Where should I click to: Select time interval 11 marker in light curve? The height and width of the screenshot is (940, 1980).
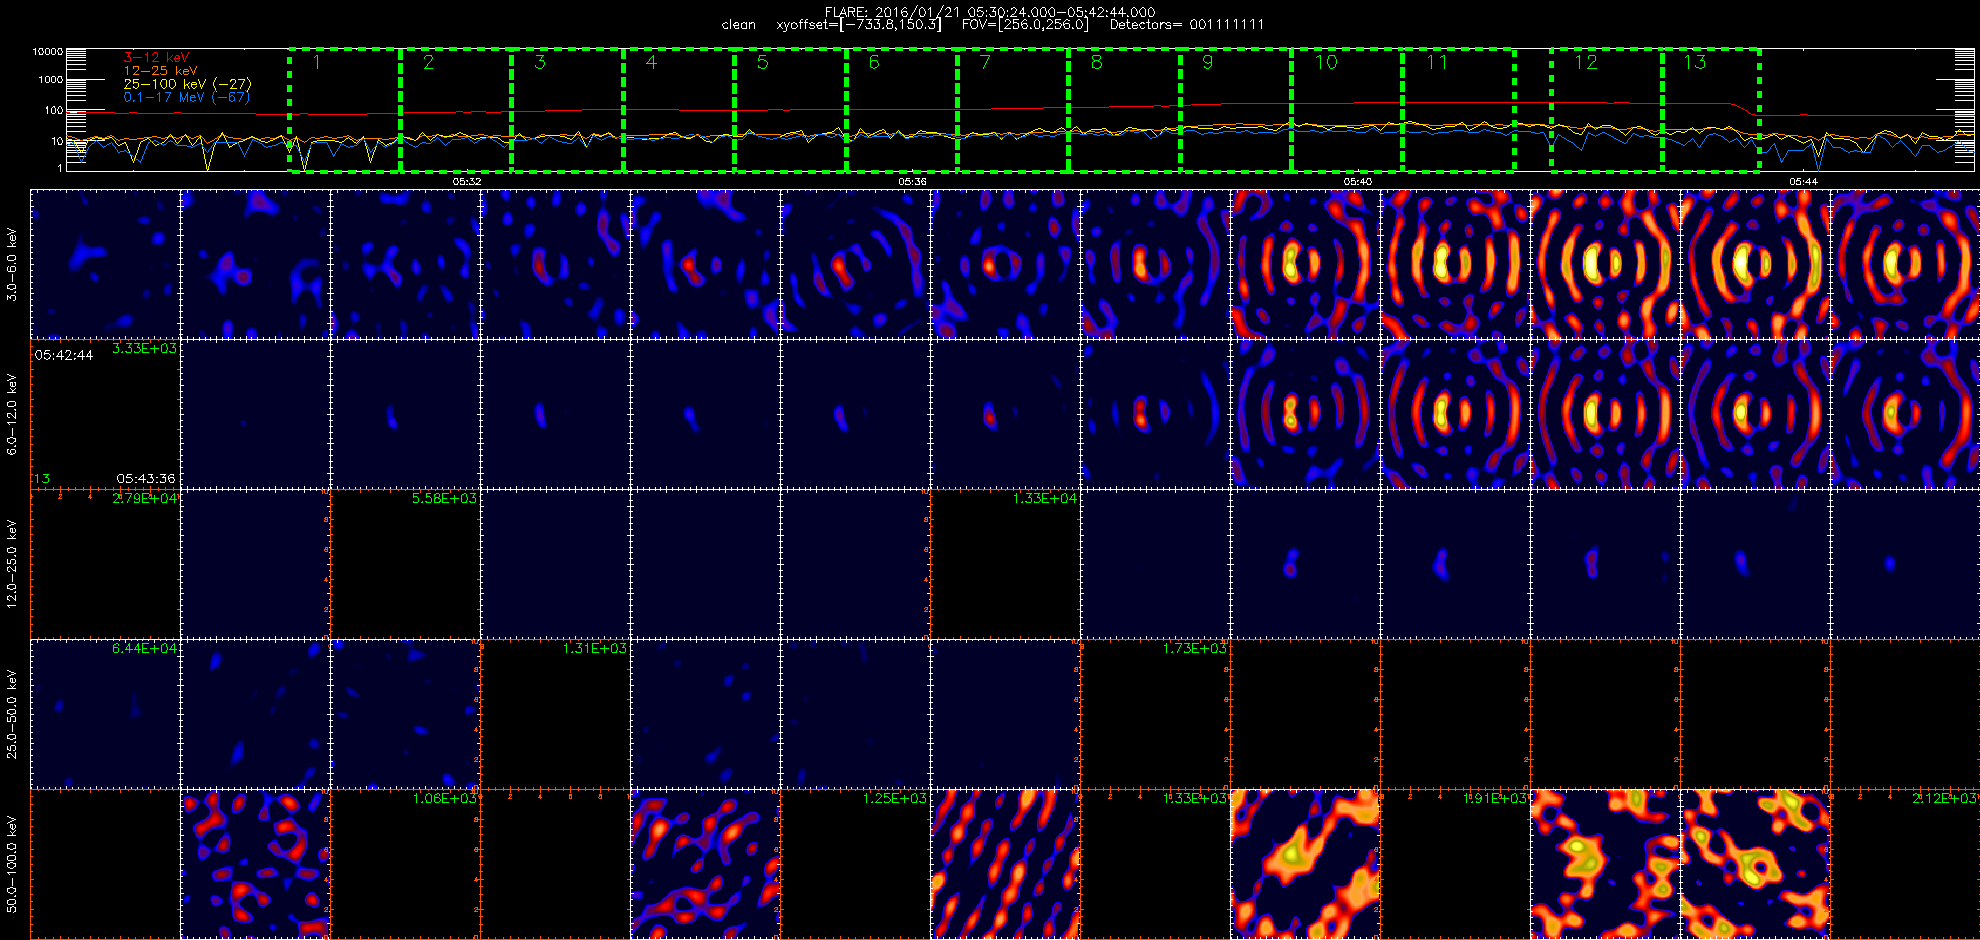pyautogui.click(x=1437, y=62)
